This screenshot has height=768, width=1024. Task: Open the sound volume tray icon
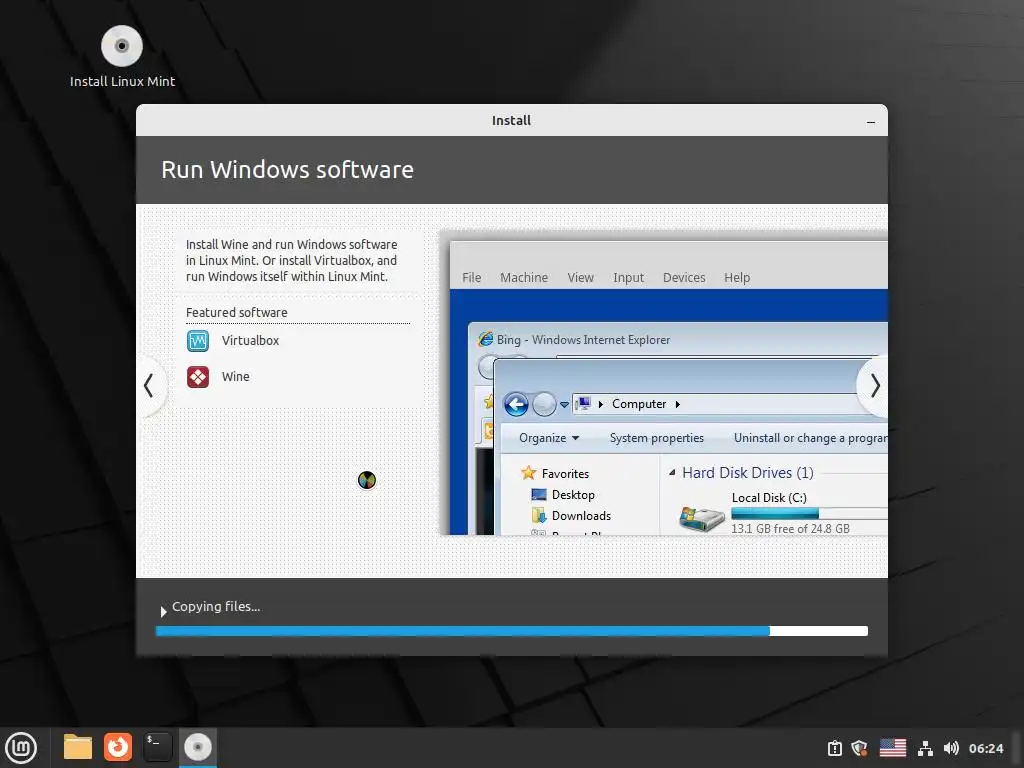pyautogui.click(x=950, y=748)
